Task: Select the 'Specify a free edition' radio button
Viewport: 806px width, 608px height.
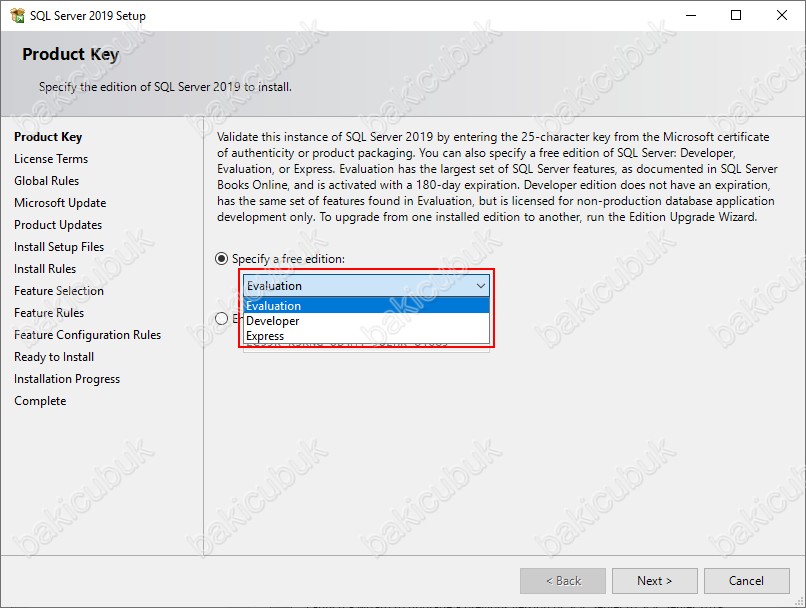Action: (222, 259)
